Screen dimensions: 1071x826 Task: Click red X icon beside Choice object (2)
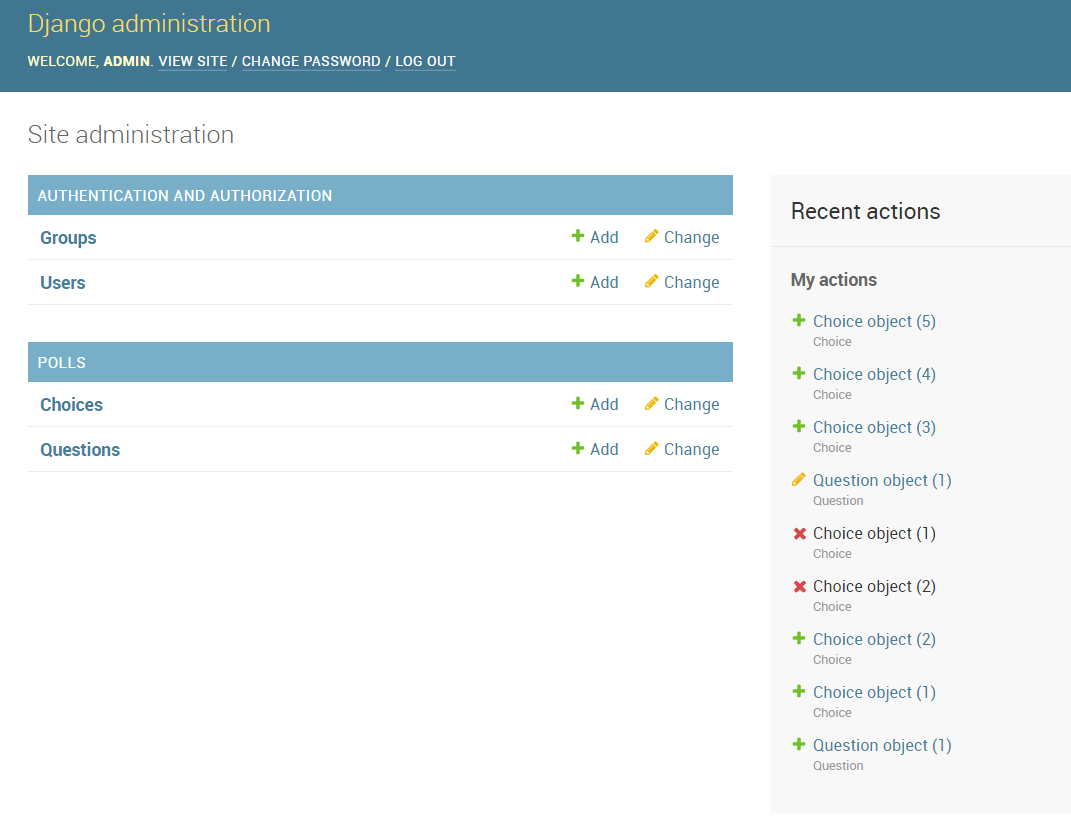[x=799, y=586]
